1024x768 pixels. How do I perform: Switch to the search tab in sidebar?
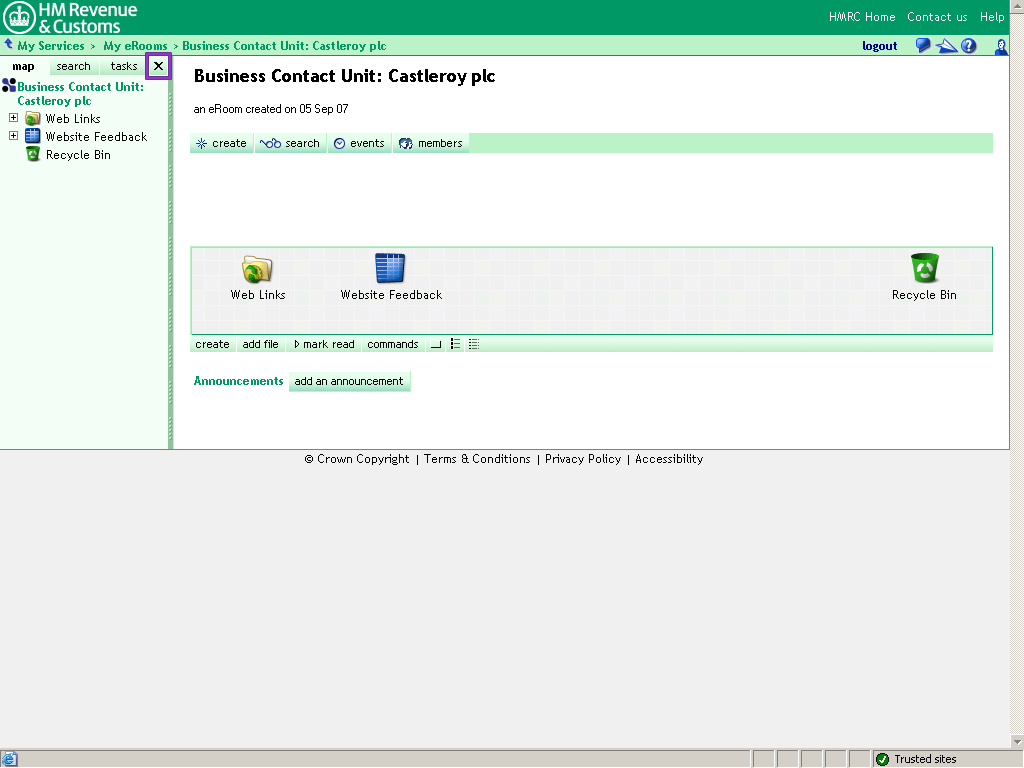[x=73, y=67]
